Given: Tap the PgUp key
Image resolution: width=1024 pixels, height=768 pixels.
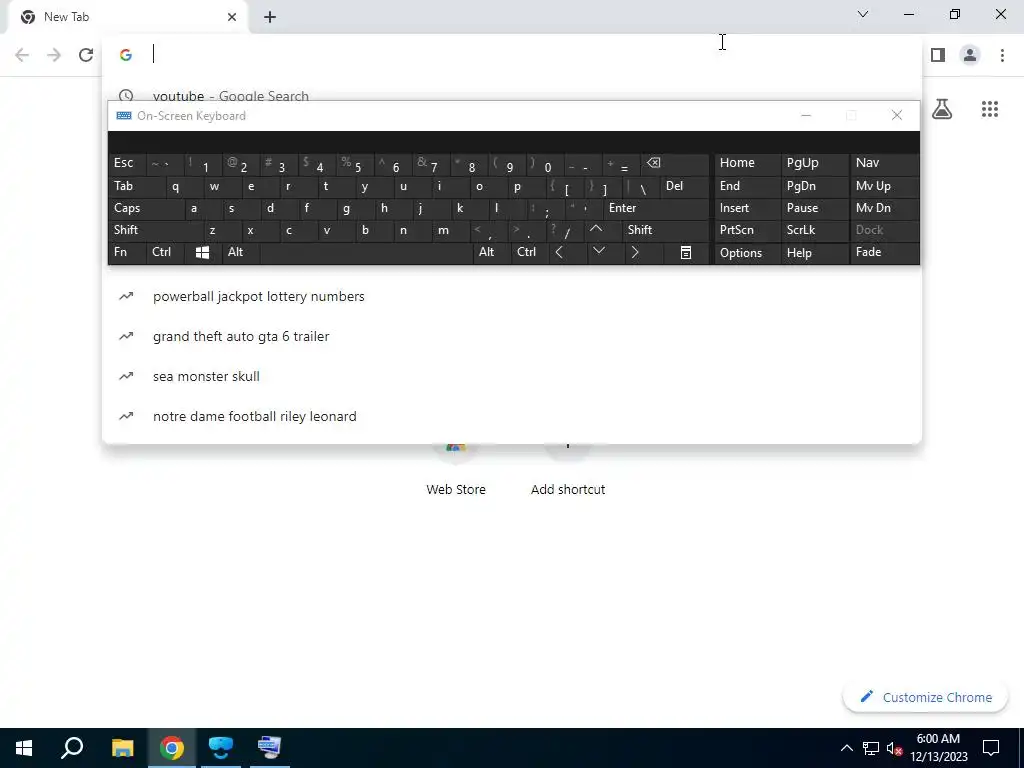Looking at the screenshot, I should tap(814, 163).
